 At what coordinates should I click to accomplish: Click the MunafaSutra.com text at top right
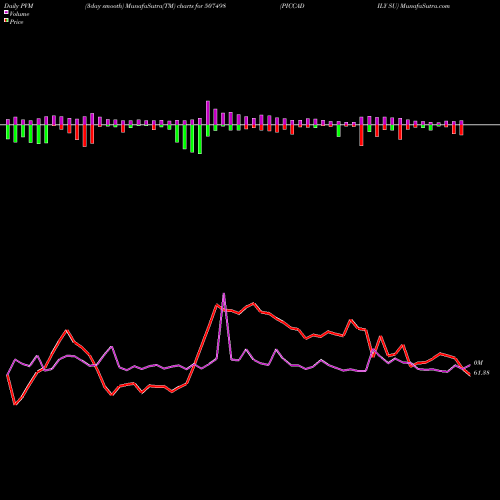coord(424,6)
